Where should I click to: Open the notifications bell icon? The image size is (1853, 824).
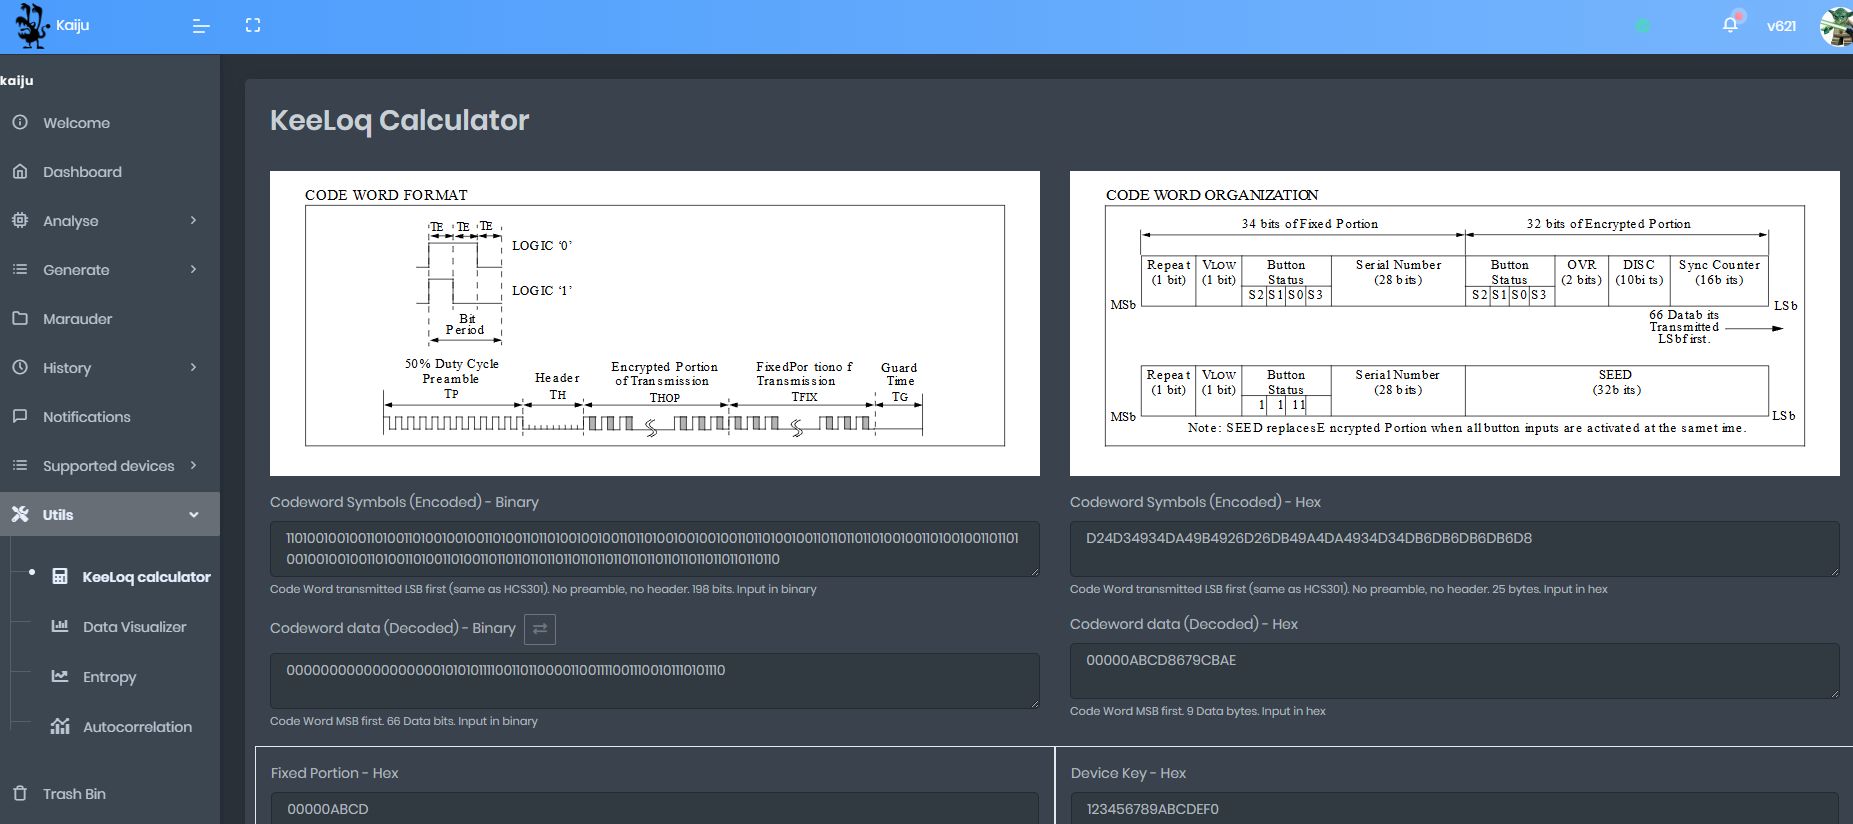point(1730,25)
